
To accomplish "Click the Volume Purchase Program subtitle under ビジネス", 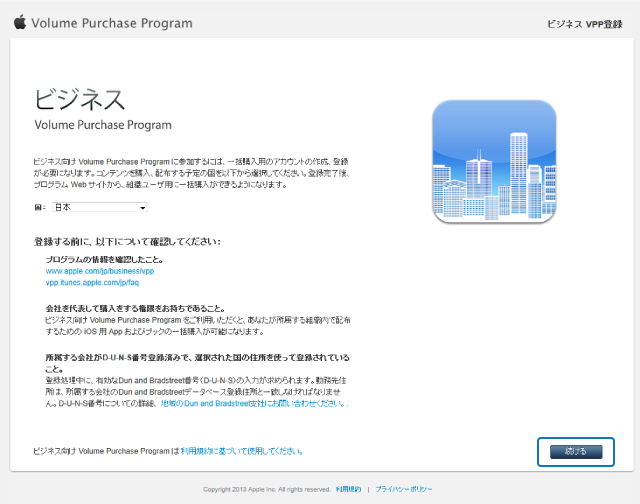I will [103, 125].
